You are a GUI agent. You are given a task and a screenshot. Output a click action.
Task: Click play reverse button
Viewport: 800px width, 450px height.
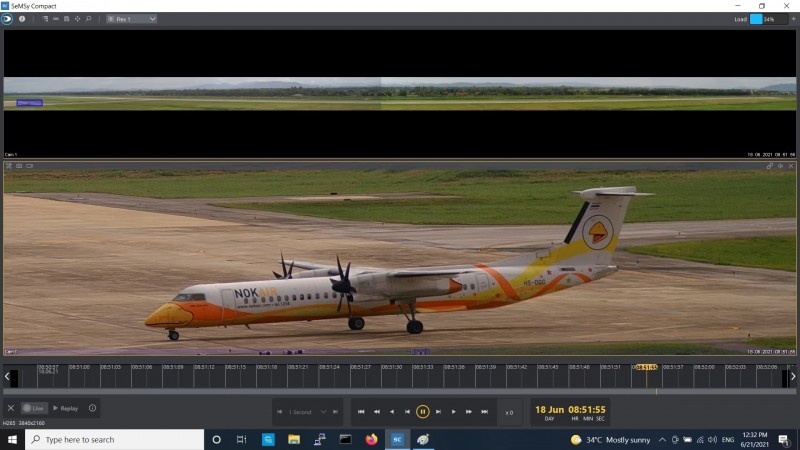[392, 412]
